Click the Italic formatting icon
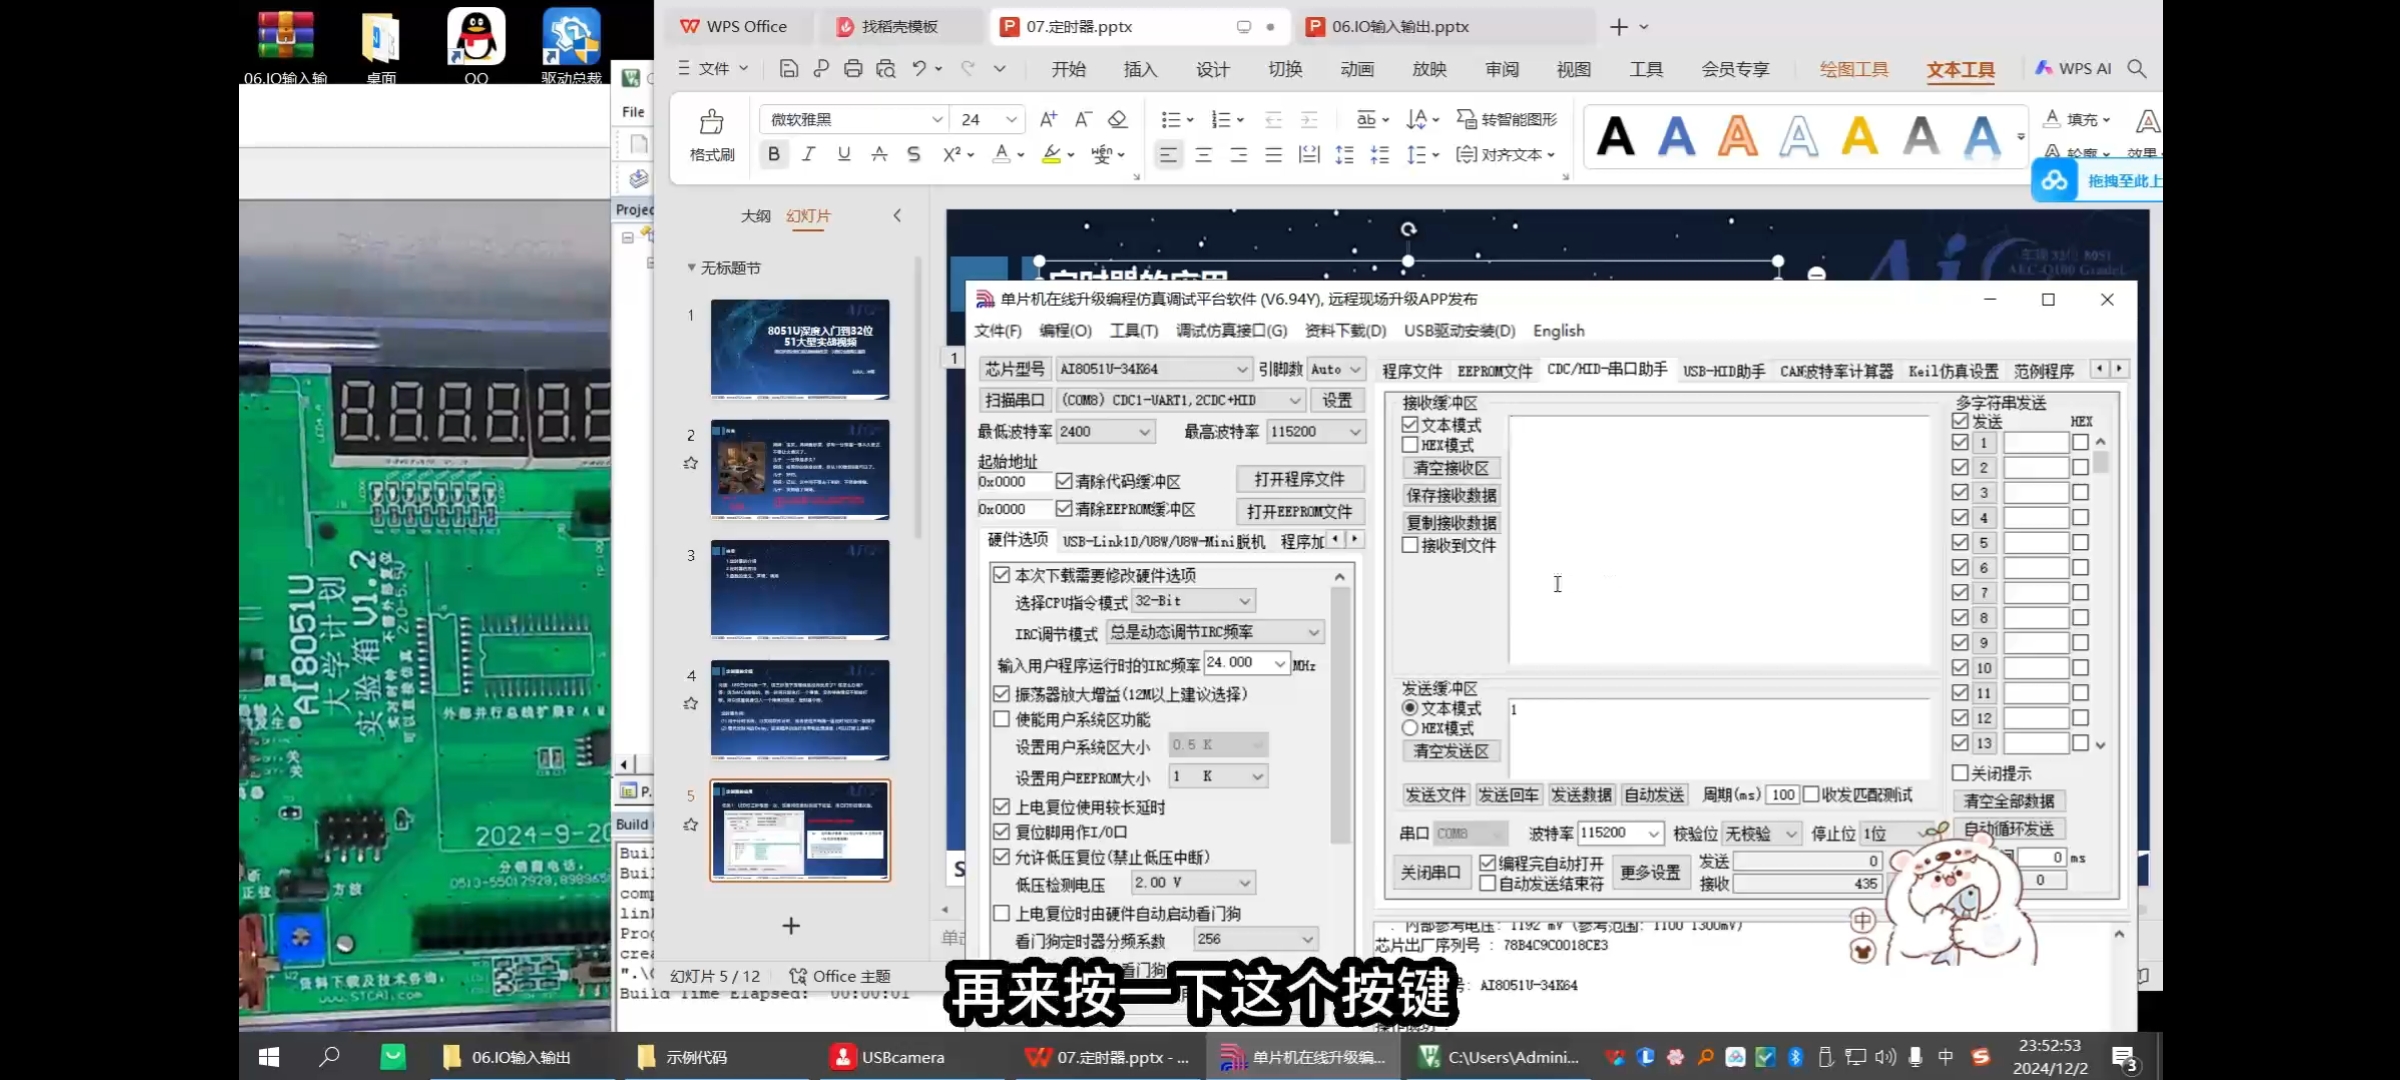This screenshot has height=1080, width=2400. click(808, 154)
